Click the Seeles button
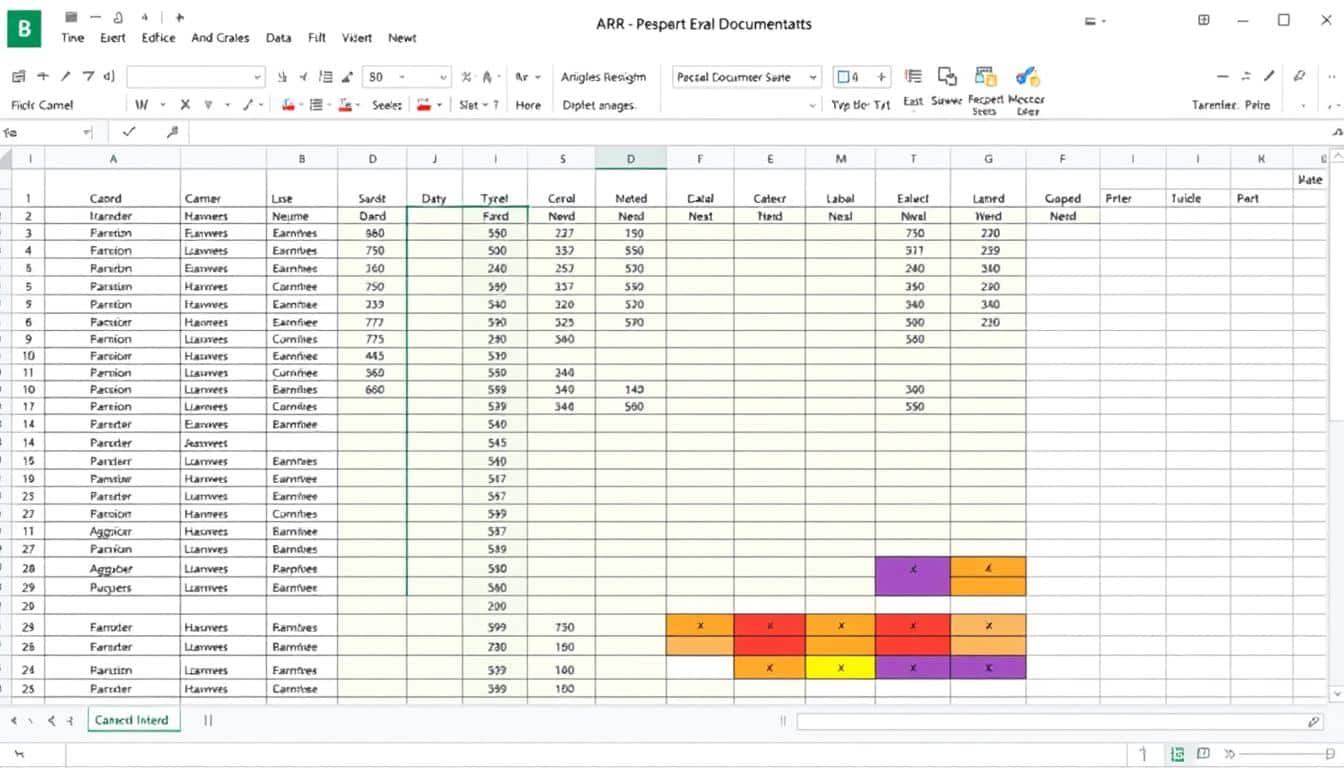 point(387,105)
